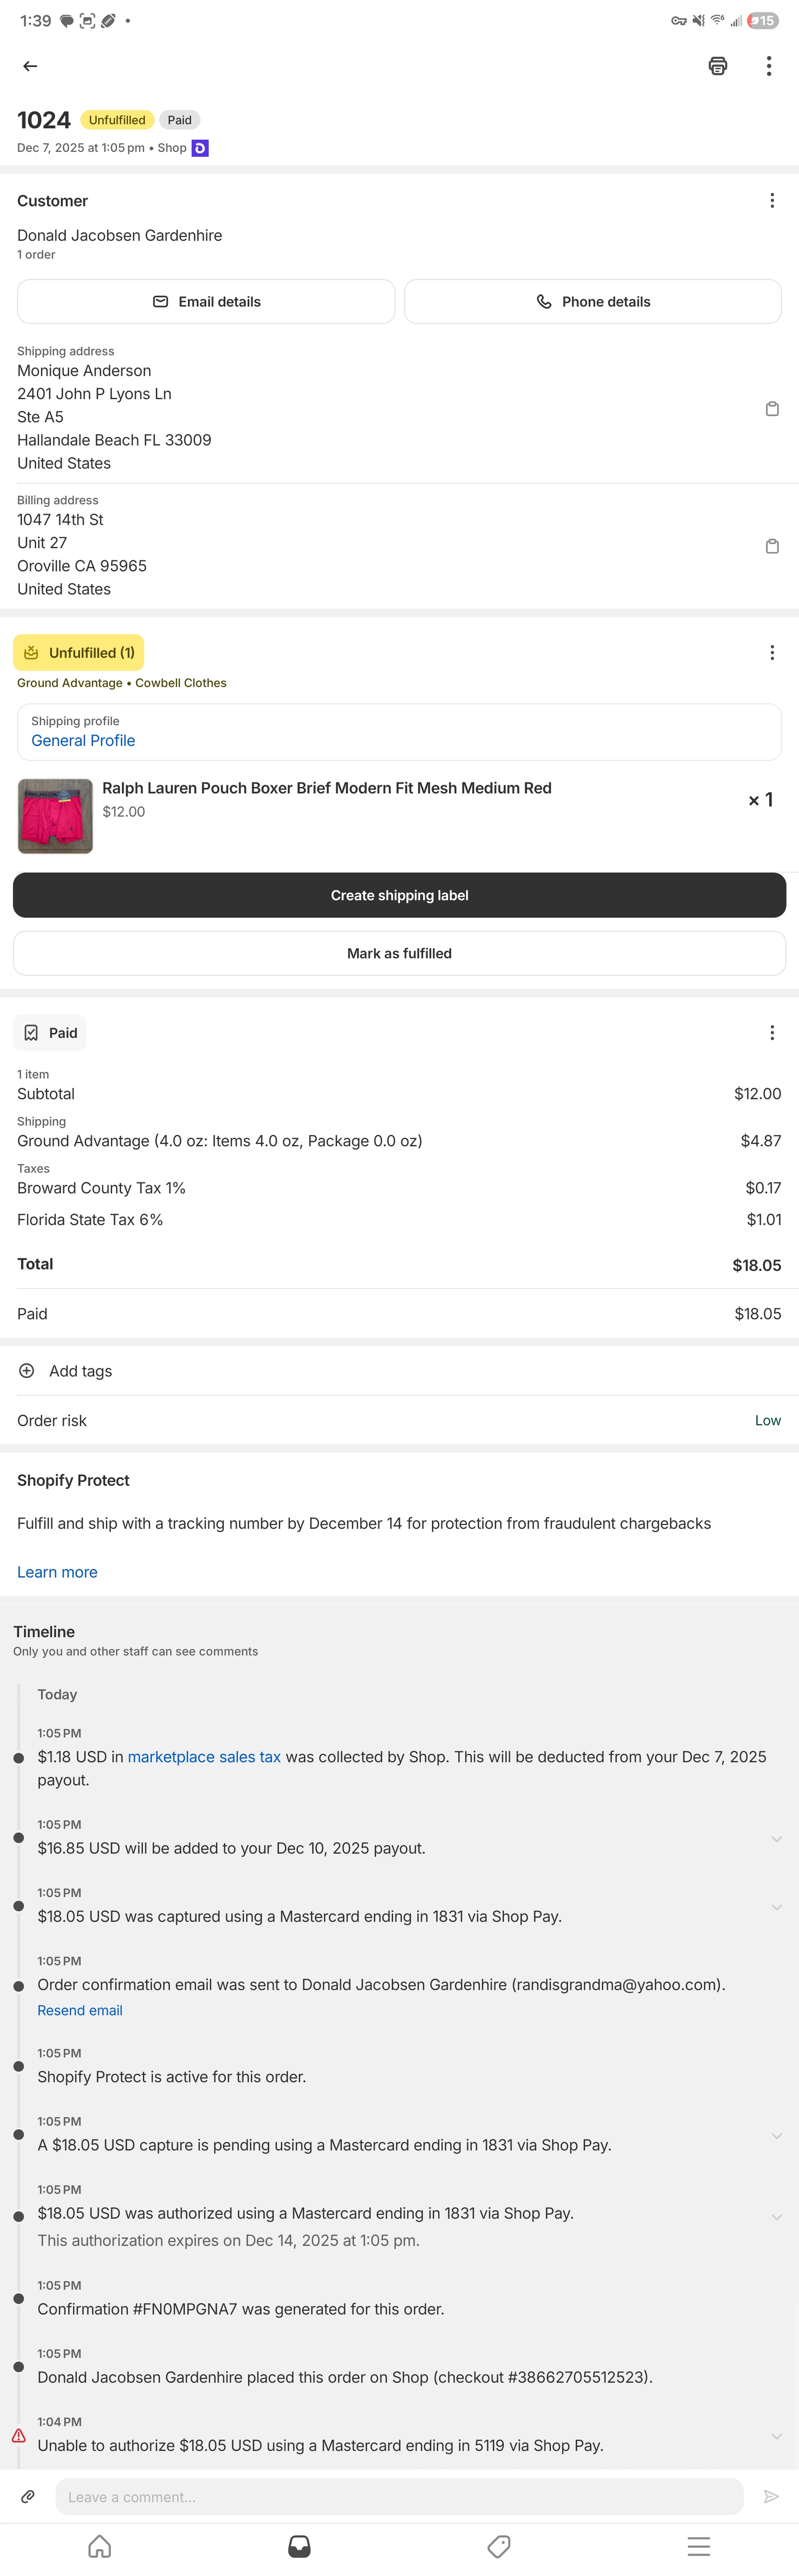Tap the Ralph Lauren boxer brief thumbnail
The image size is (799, 2576).
(x=55, y=815)
